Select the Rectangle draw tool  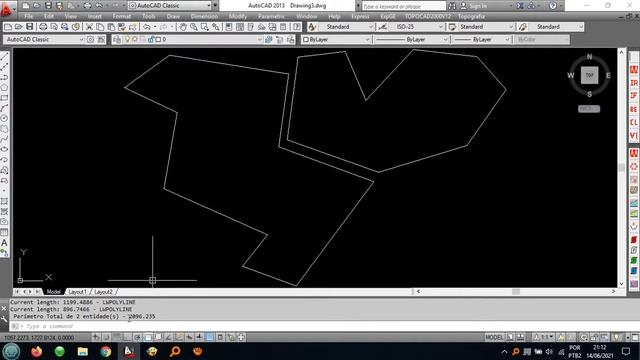tap(4, 98)
